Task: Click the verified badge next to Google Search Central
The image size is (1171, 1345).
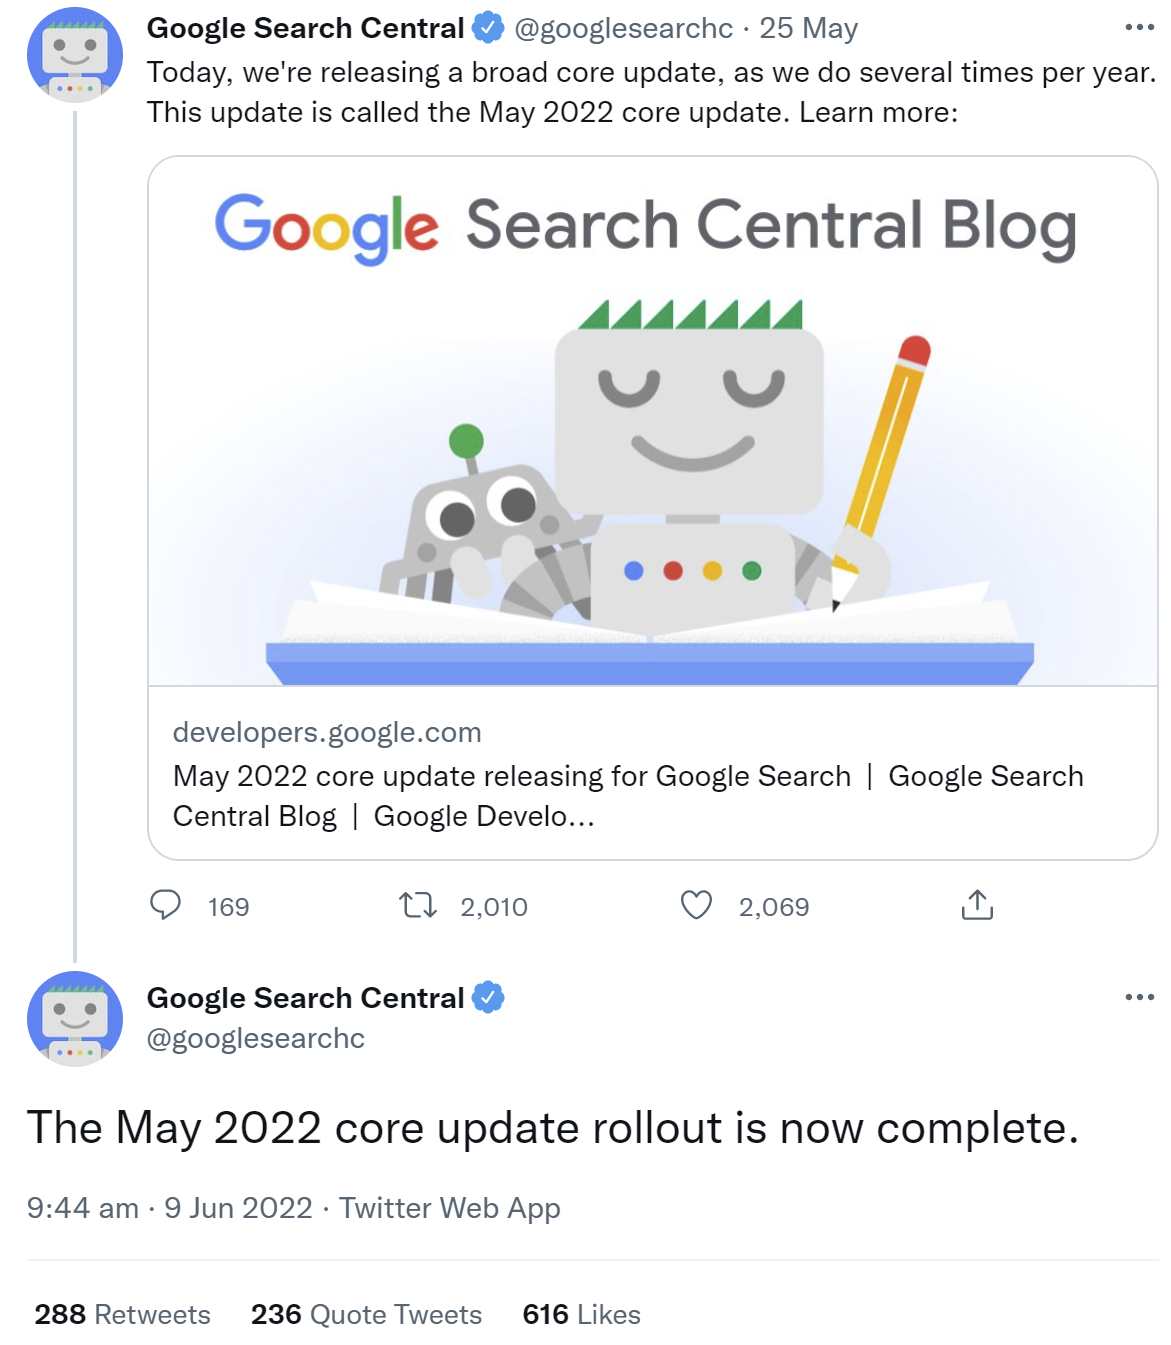Action: 487,28
